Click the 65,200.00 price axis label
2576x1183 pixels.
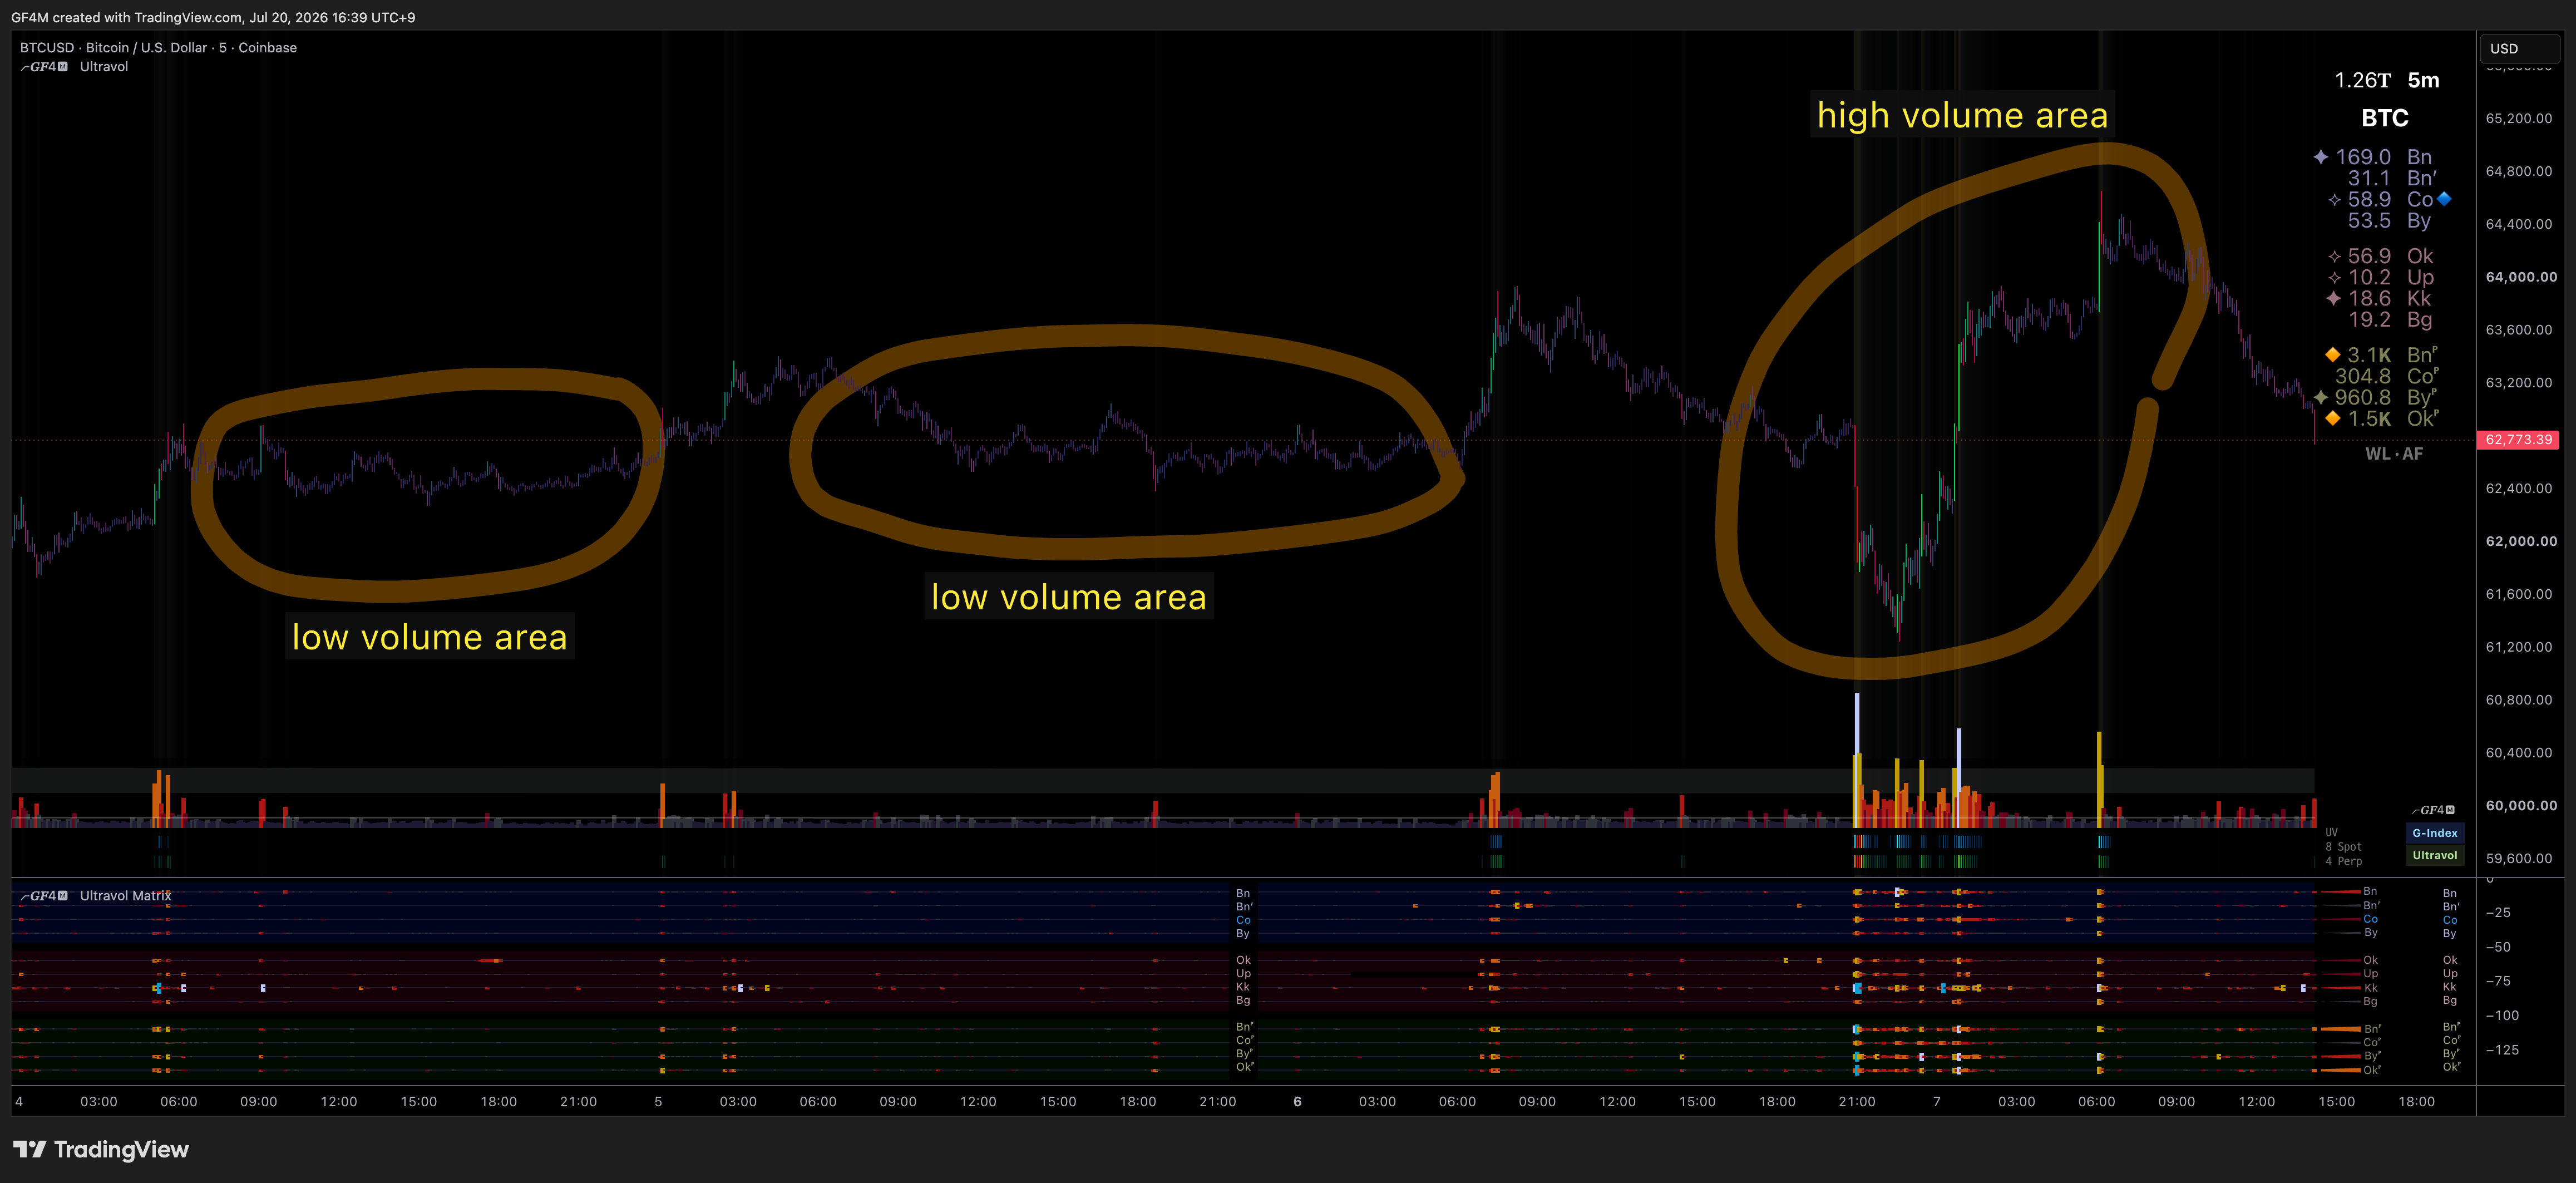pos(2518,118)
